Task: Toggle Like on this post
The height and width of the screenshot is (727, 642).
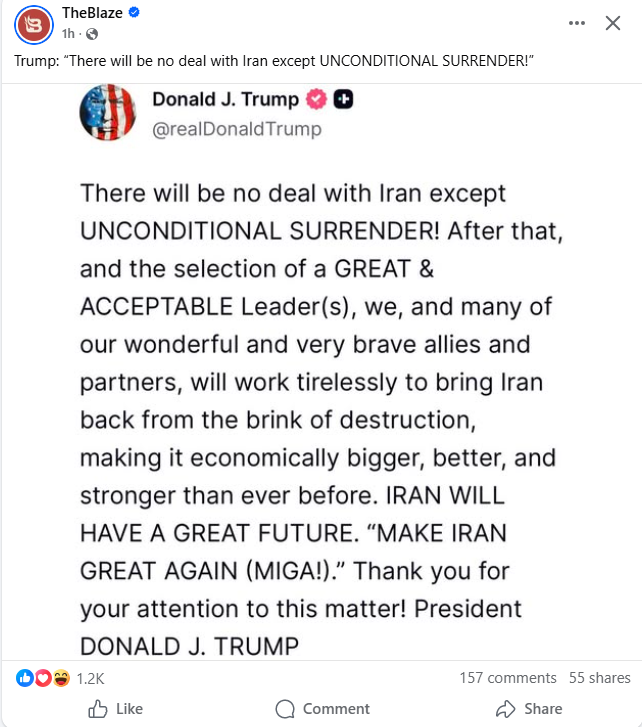Action: [x=116, y=709]
